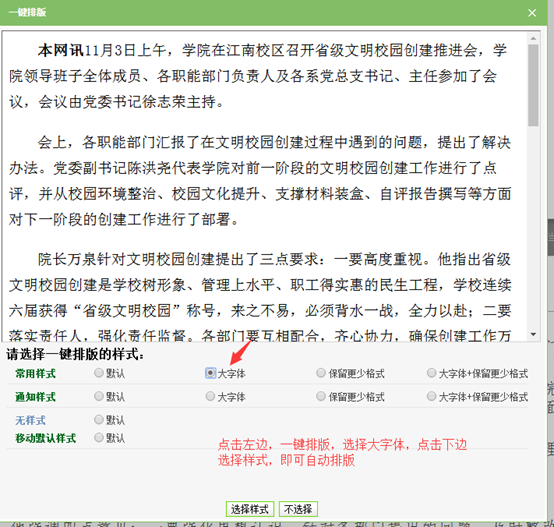Click the 无样式 category label
Viewport: 554px width, 527px height.
[x=30, y=420]
